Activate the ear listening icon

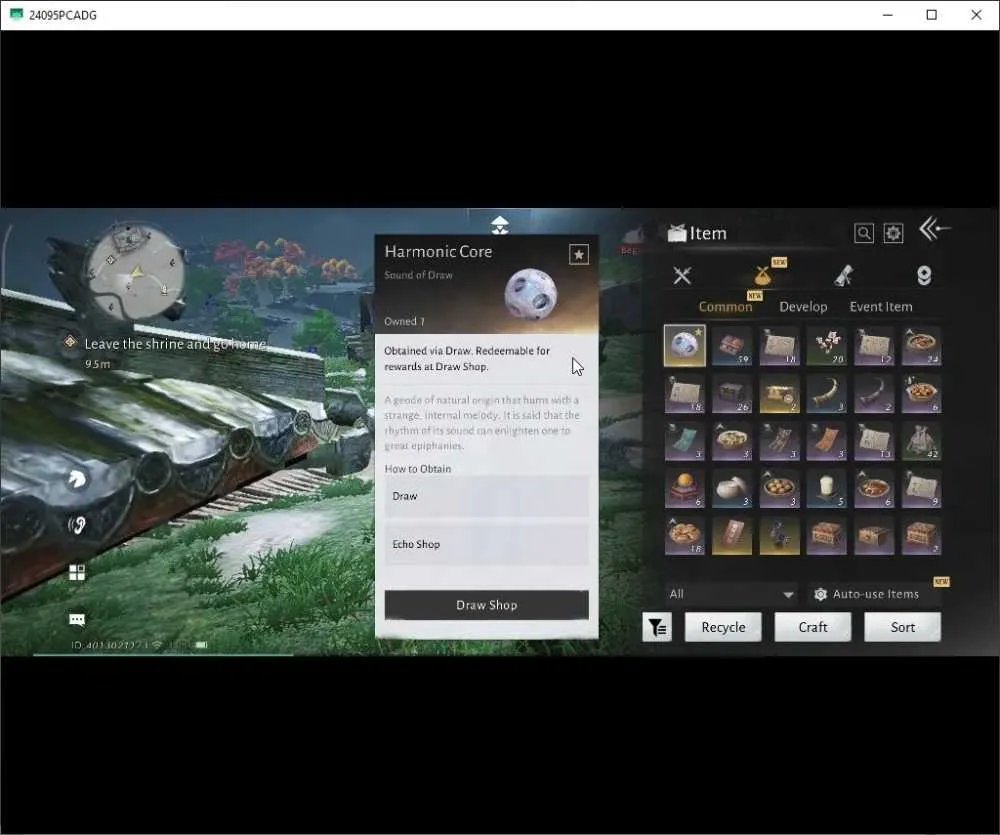pyautogui.click(x=77, y=525)
